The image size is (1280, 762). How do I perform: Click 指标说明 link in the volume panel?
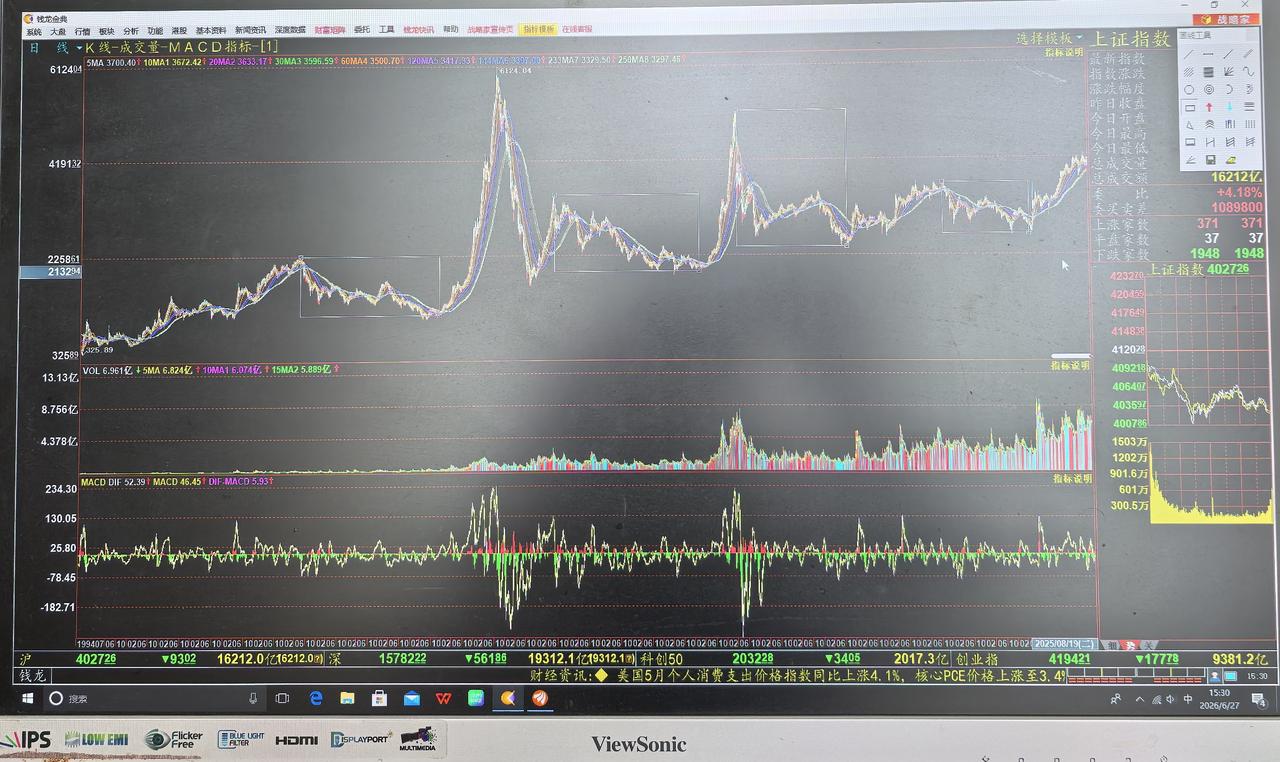click(x=1071, y=366)
